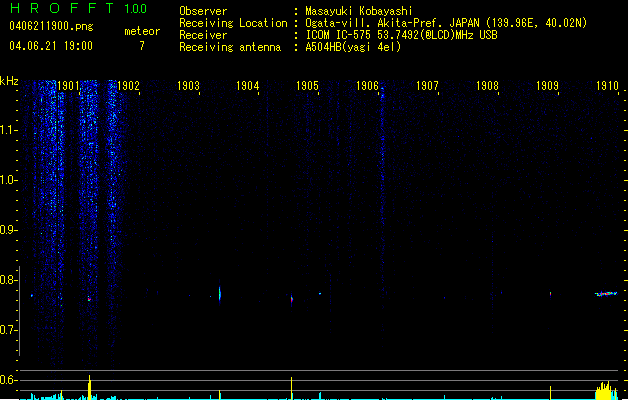Click antenna value A504HB(yagi 4el)

[x=353, y=47]
